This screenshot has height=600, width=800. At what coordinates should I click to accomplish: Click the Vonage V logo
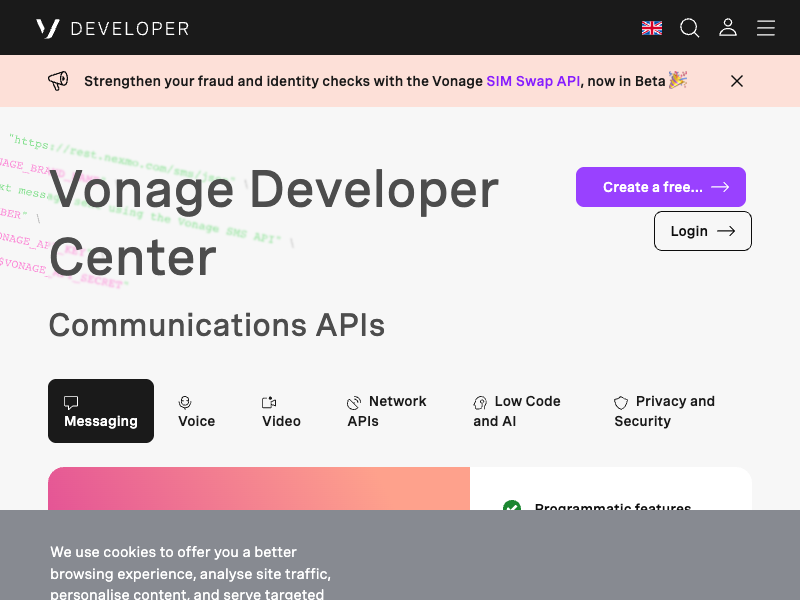coord(48,28)
